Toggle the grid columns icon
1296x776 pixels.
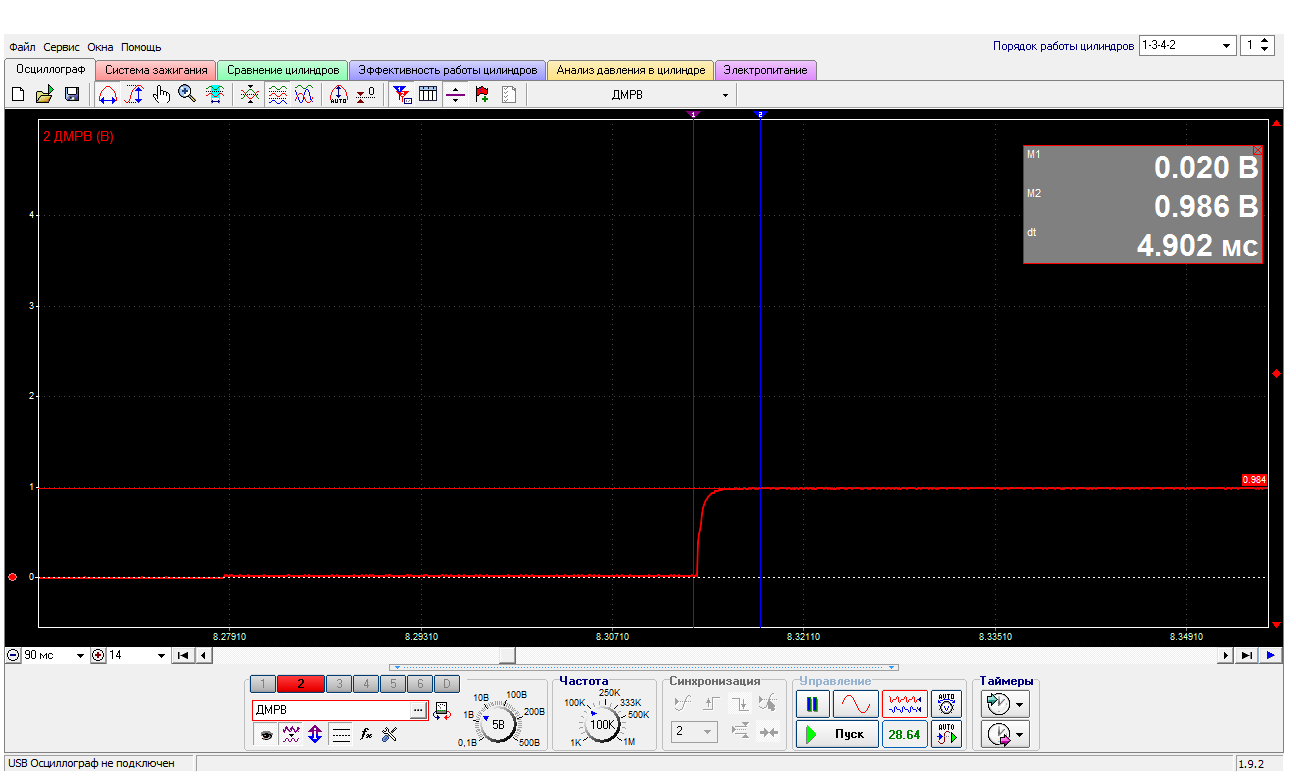click(x=428, y=94)
